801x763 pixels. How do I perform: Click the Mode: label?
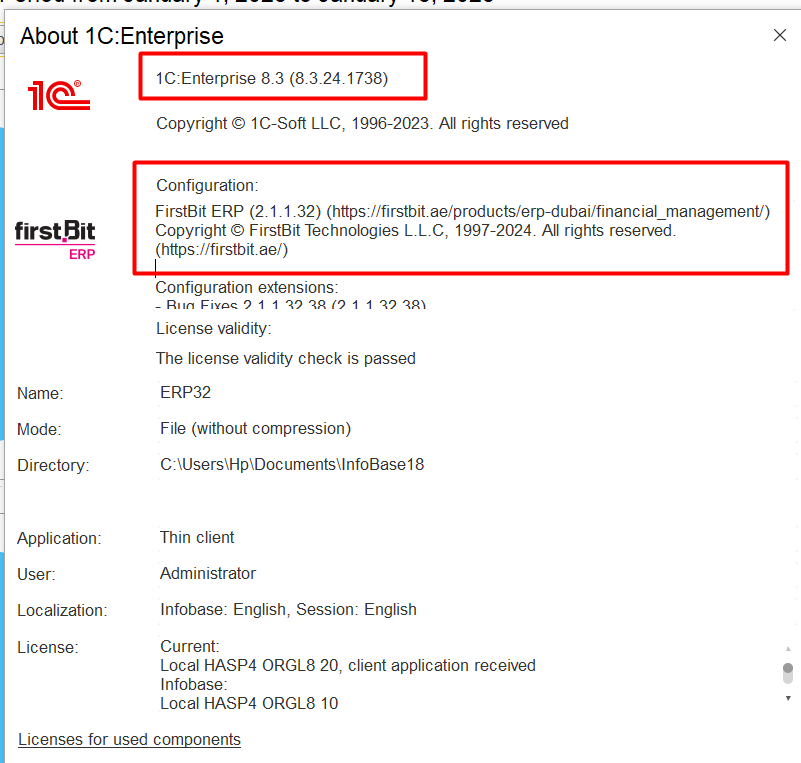coord(39,429)
